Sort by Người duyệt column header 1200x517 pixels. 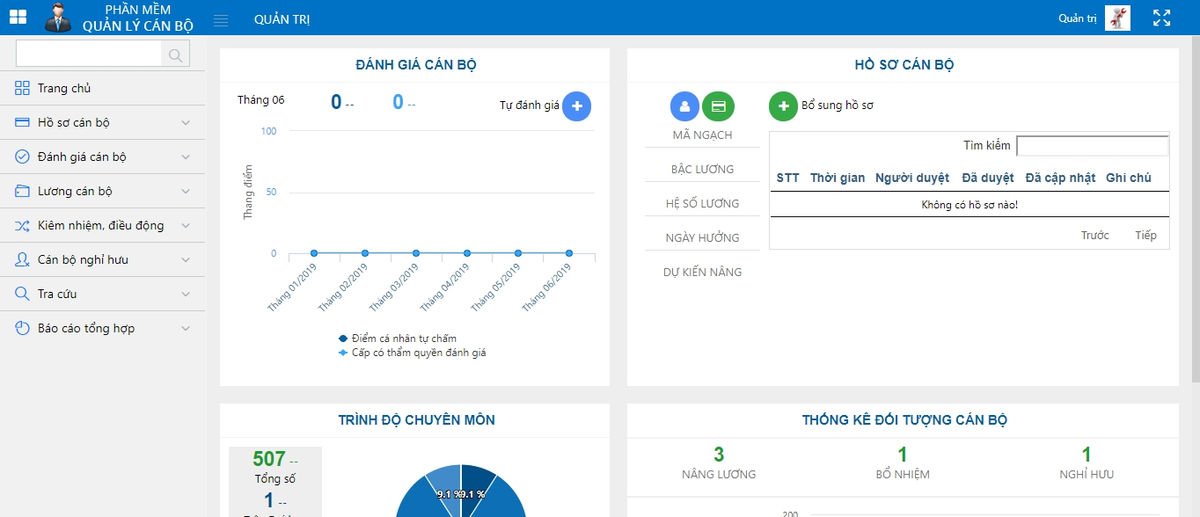[912, 178]
